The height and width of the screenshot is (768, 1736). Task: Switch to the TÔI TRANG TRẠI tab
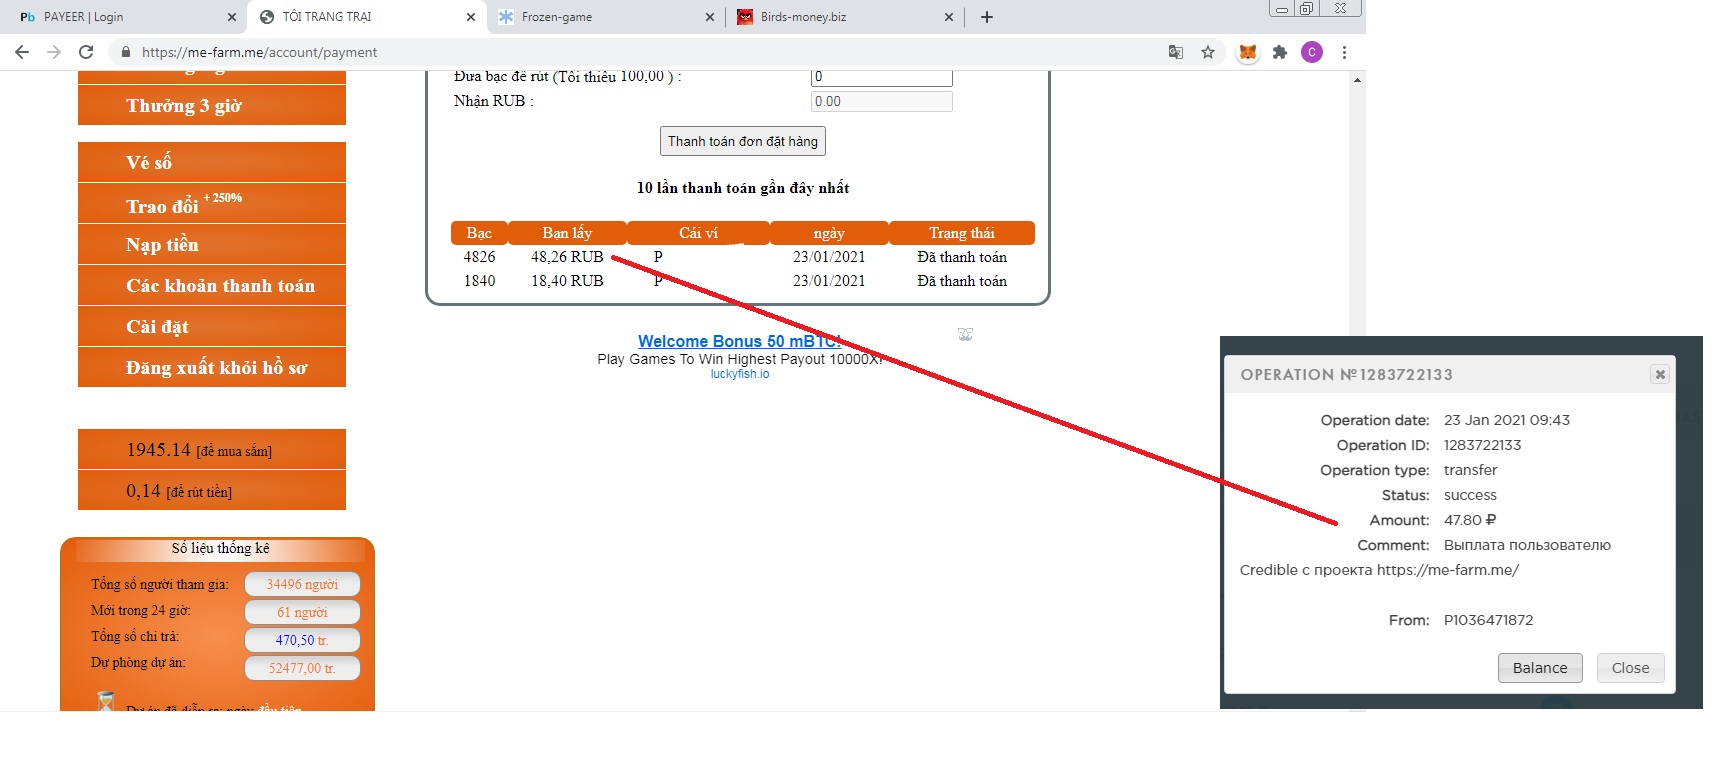pos(365,17)
